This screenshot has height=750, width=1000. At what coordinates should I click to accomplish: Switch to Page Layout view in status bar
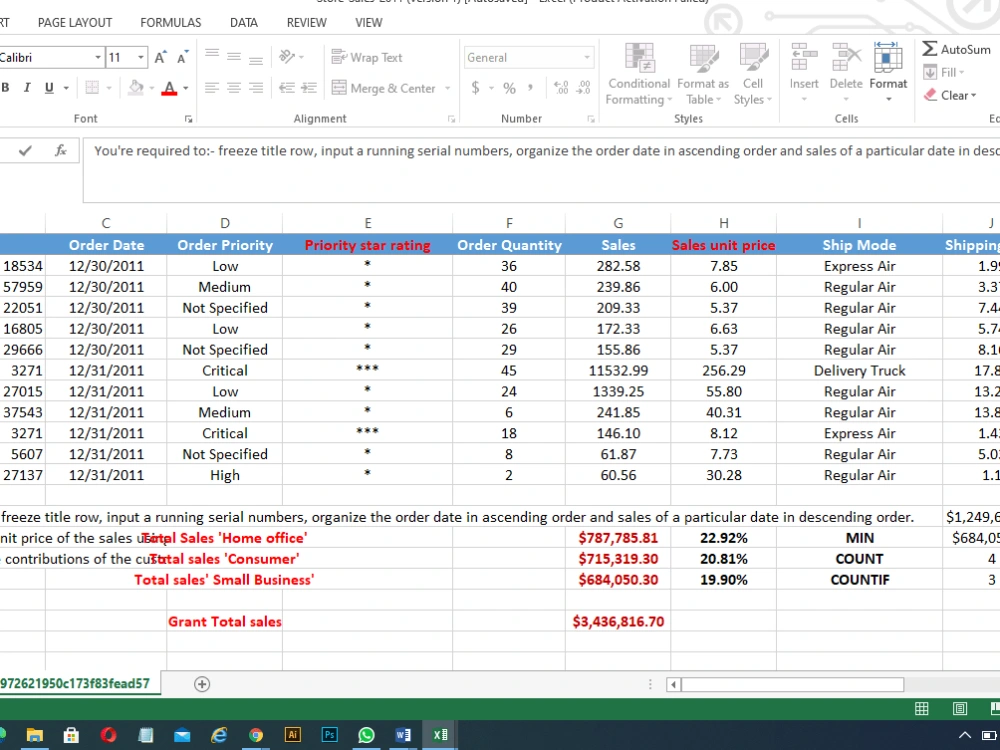(x=960, y=709)
